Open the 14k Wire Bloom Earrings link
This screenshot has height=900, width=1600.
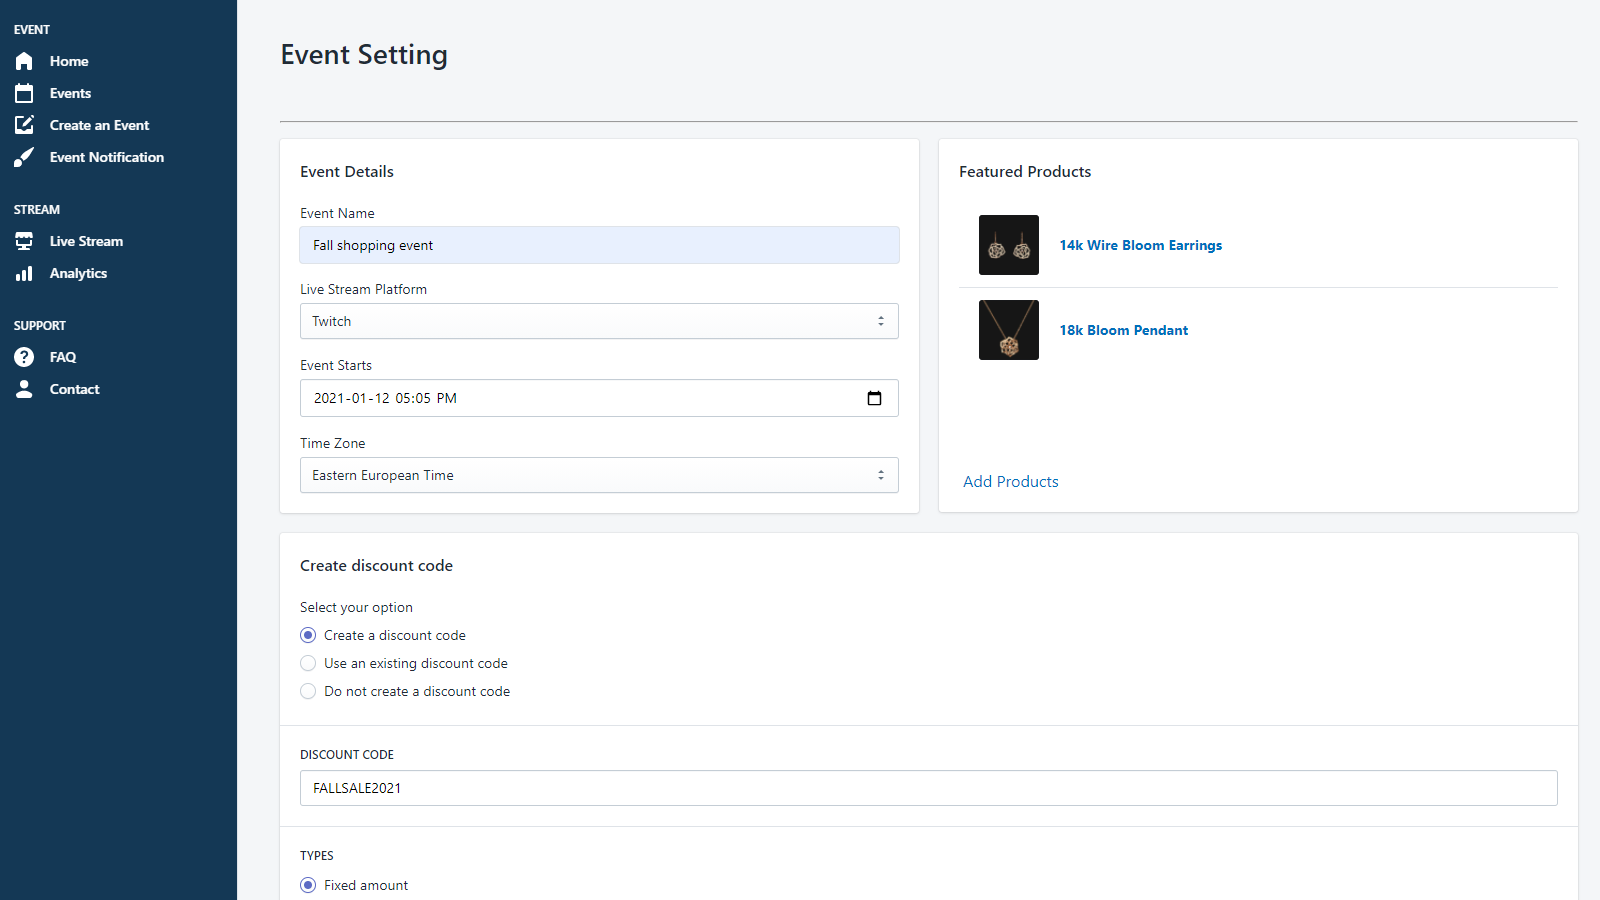[1140, 245]
